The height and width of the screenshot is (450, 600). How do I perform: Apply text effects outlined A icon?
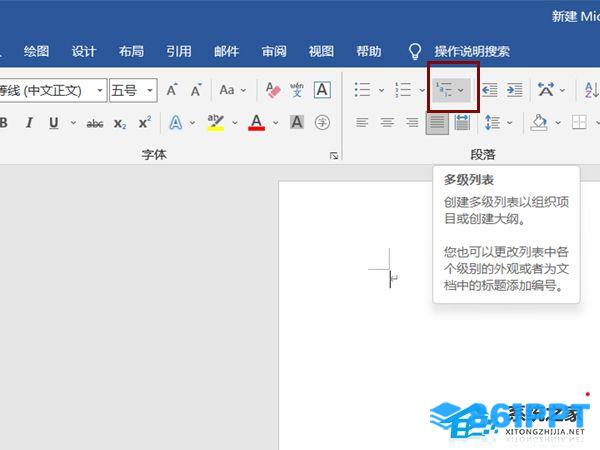(176, 123)
